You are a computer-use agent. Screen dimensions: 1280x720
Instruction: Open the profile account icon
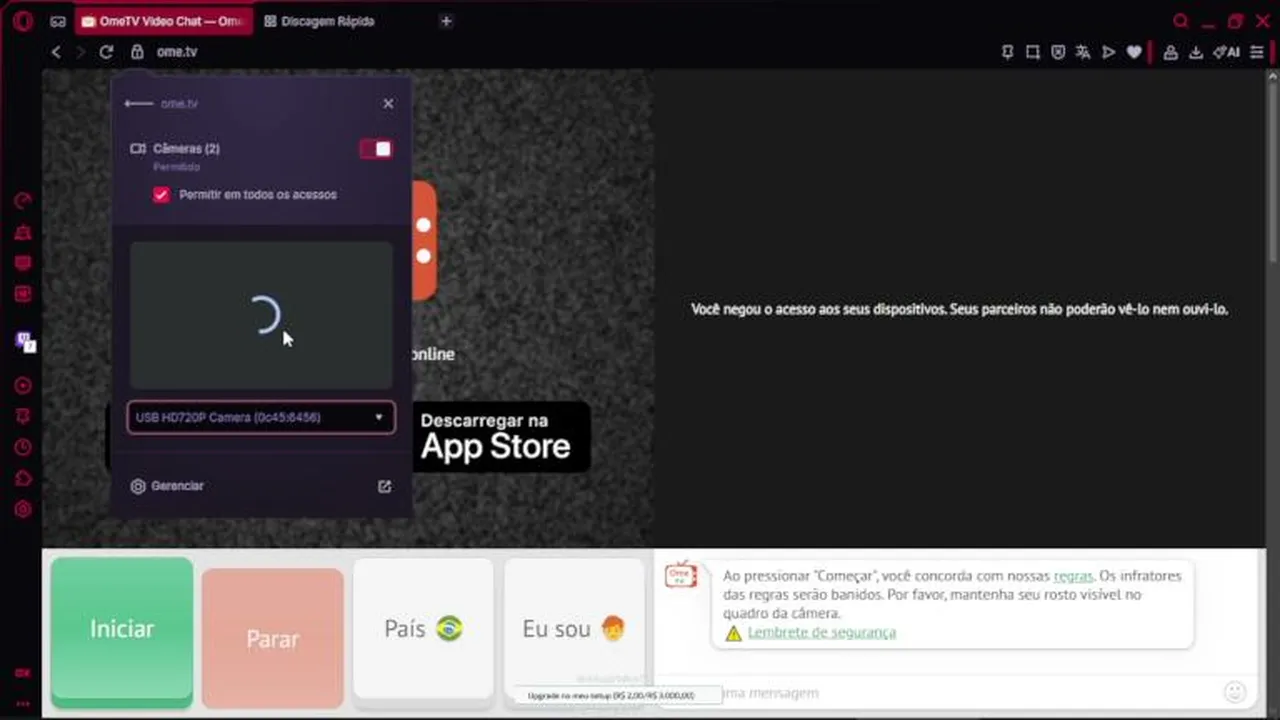(x=1170, y=52)
